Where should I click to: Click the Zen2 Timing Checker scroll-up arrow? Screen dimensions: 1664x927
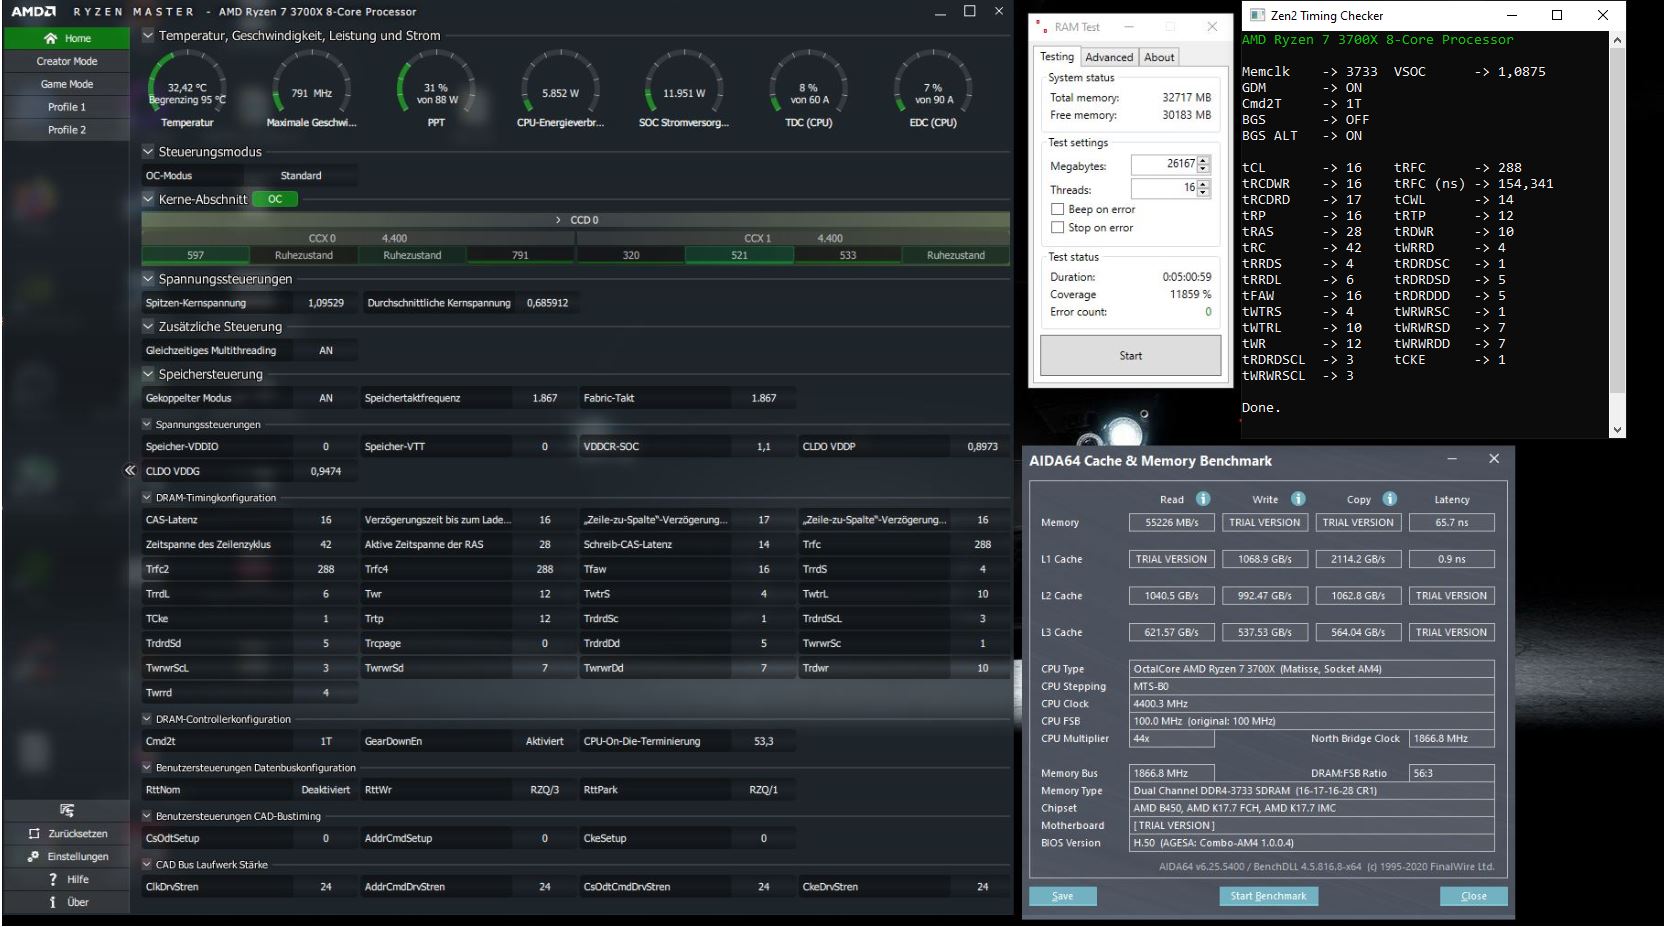pyautogui.click(x=1617, y=40)
